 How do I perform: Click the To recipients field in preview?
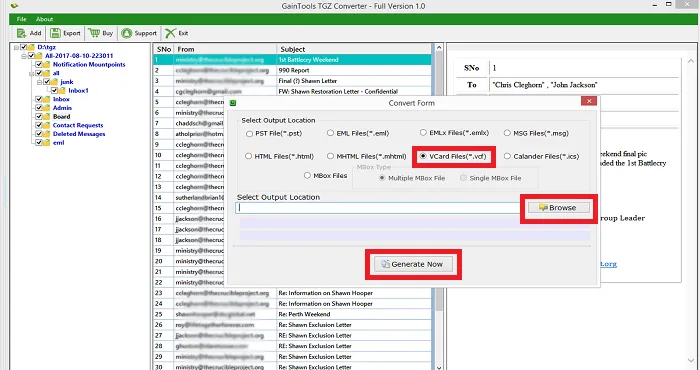click(583, 85)
